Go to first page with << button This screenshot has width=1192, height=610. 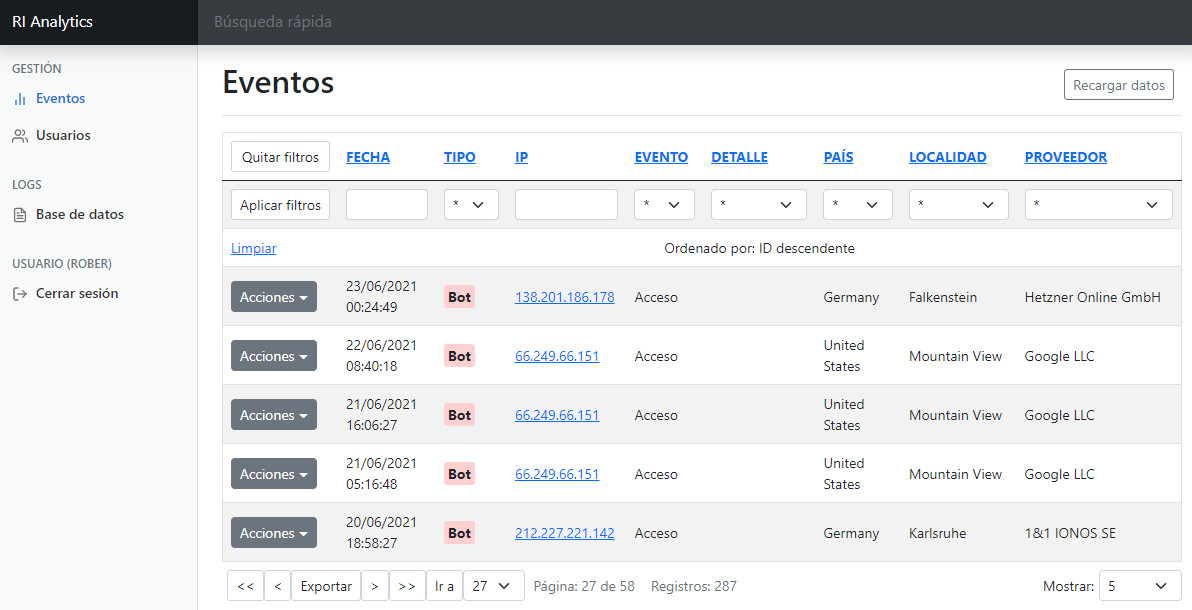tap(245, 586)
